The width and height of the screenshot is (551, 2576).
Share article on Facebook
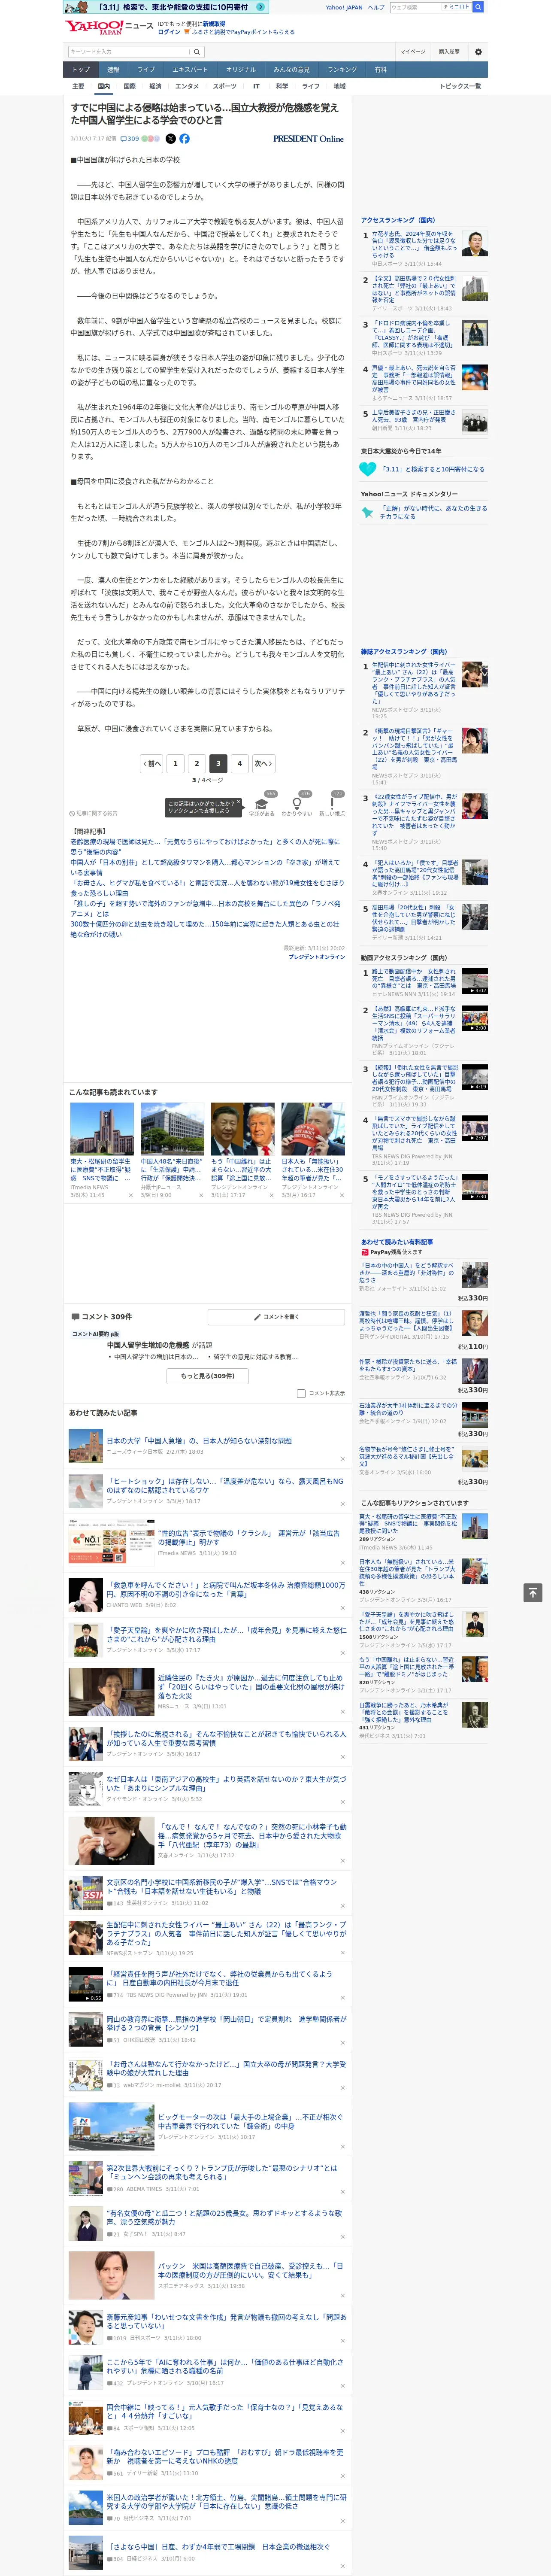coord(184,139)
